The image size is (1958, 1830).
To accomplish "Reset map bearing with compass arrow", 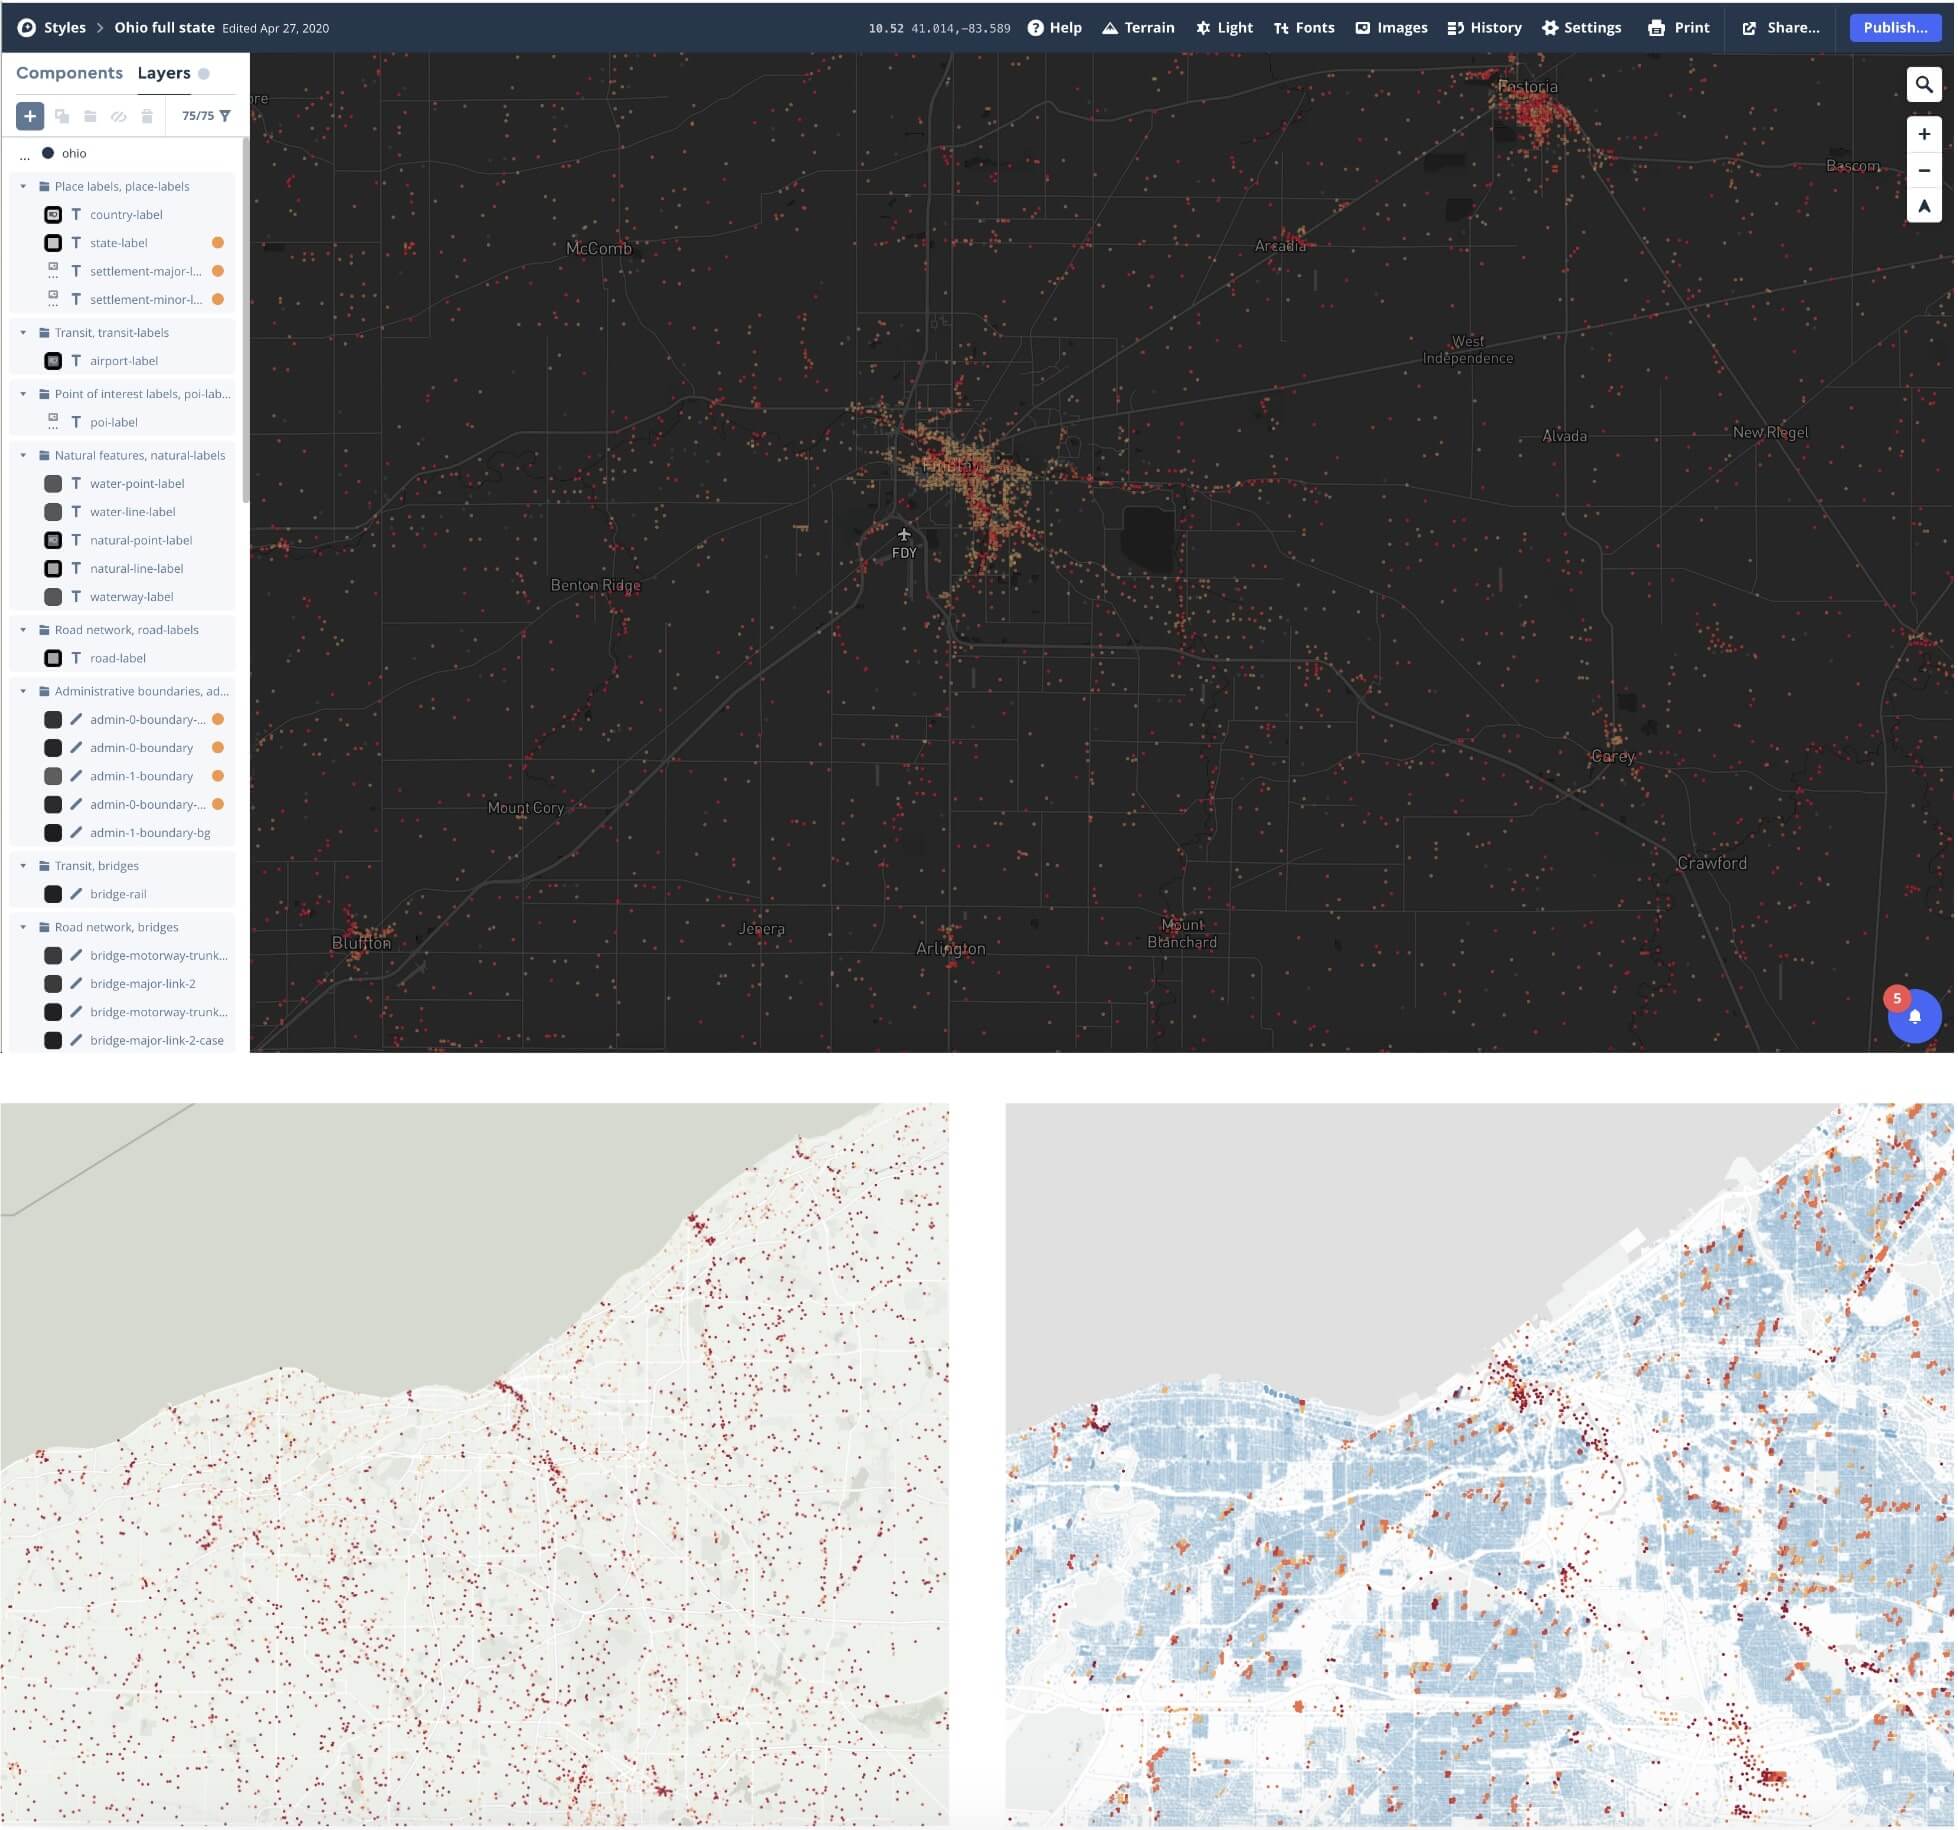I will (x=1923, y=207).
